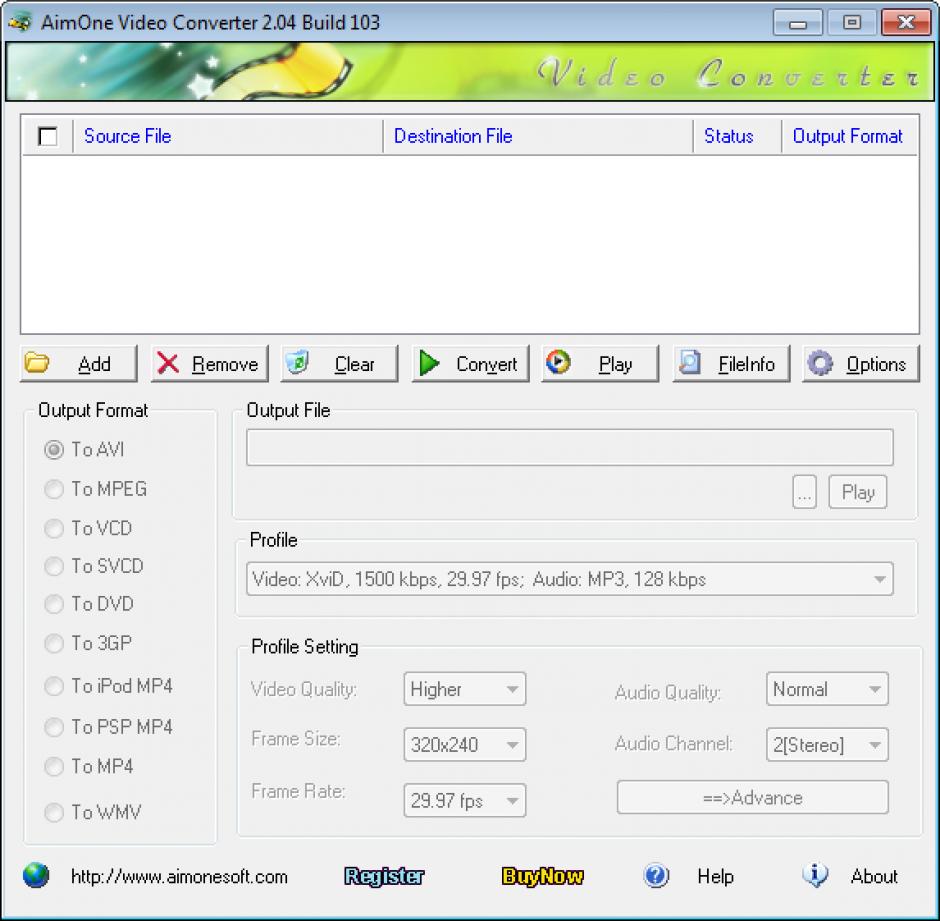Start conversion with the green Convert button
The height and width of the screenshot is (921, 940).
470,363
